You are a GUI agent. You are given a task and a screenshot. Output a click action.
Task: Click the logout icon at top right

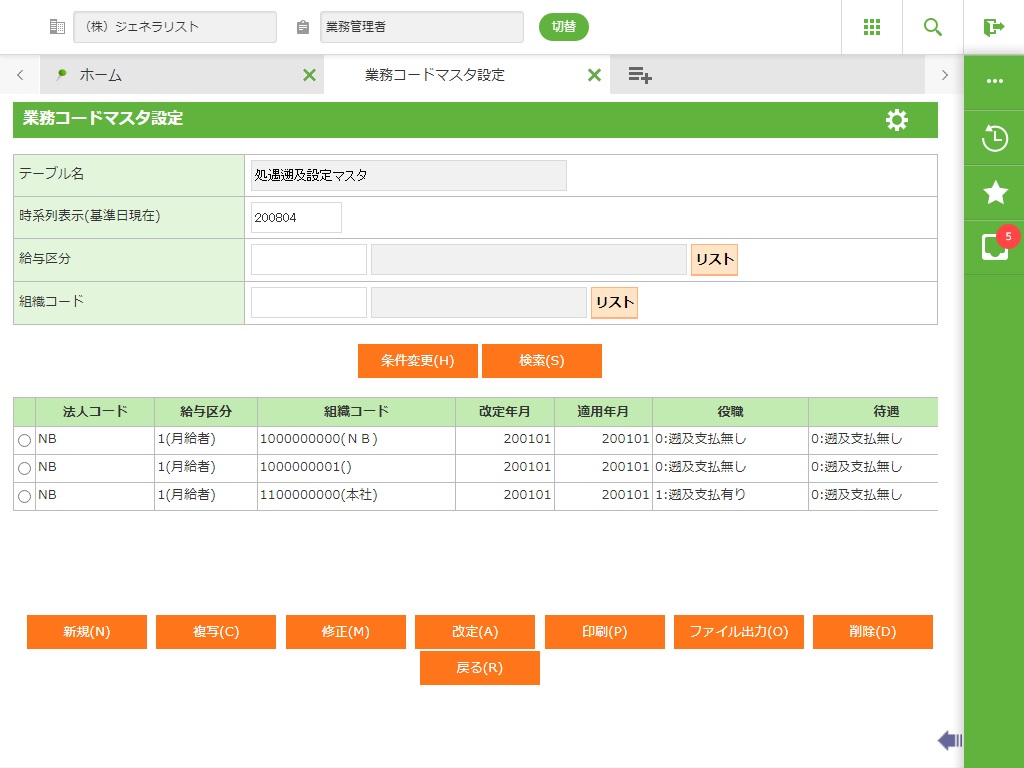click(x=993, y=27)
